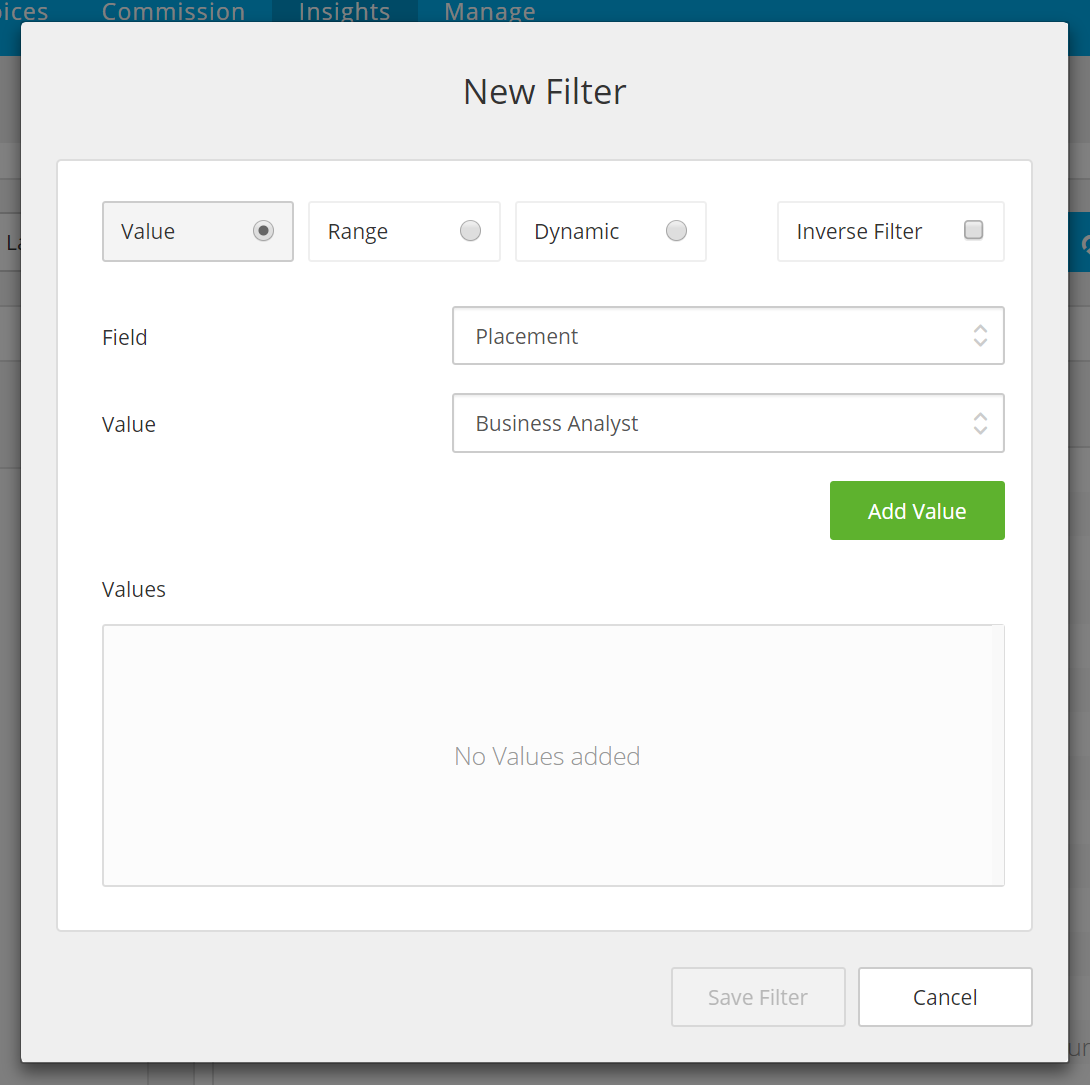Click the Inverse Filter label text

pos(859,231)
